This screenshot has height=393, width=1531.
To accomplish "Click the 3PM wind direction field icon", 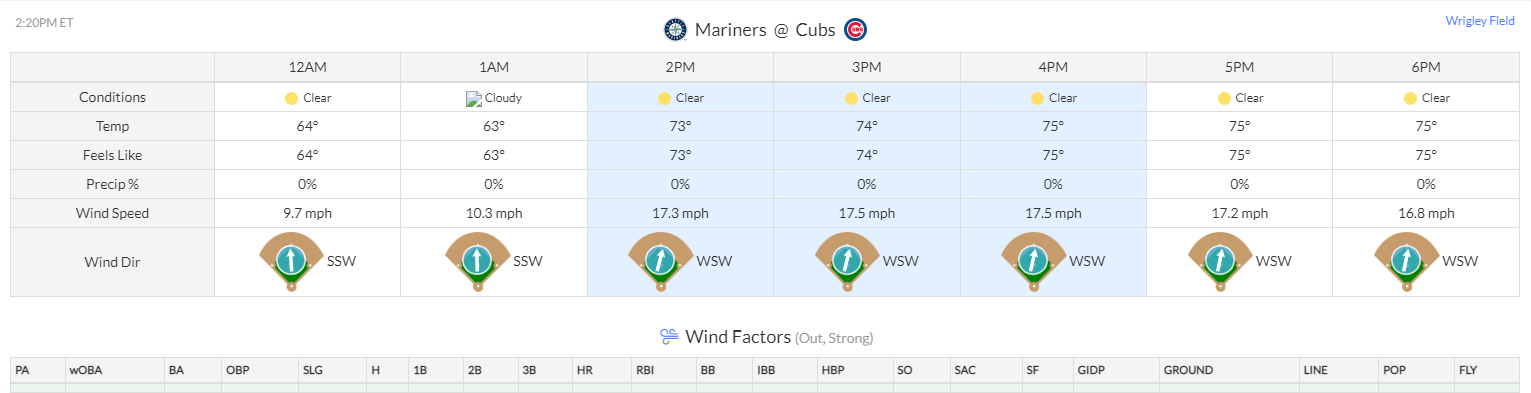I will tap(847, 261).
